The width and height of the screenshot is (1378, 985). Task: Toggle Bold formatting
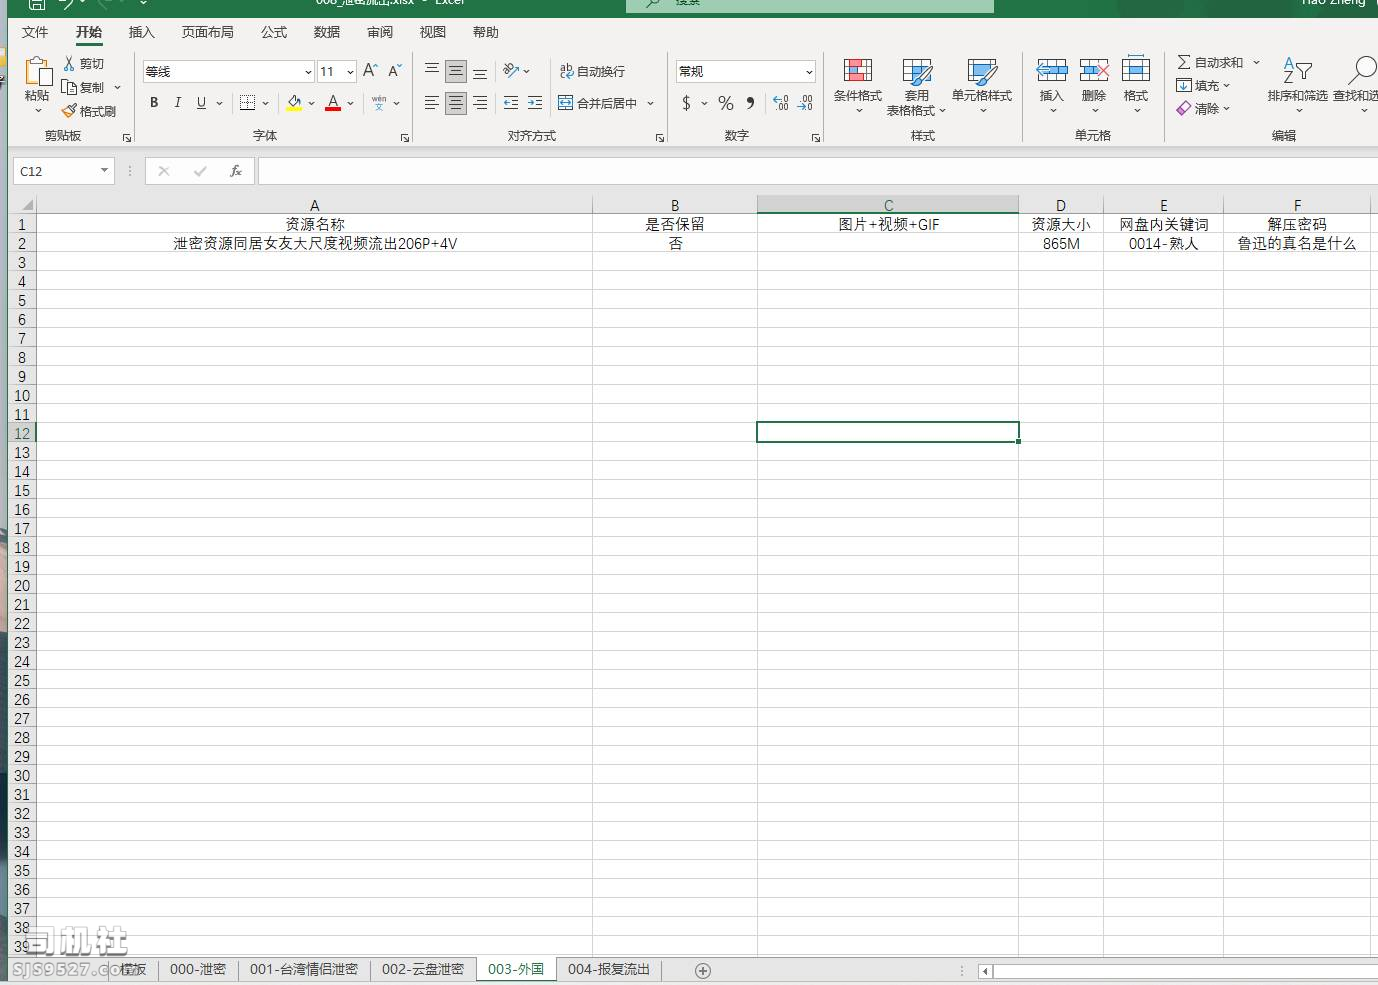154,103
